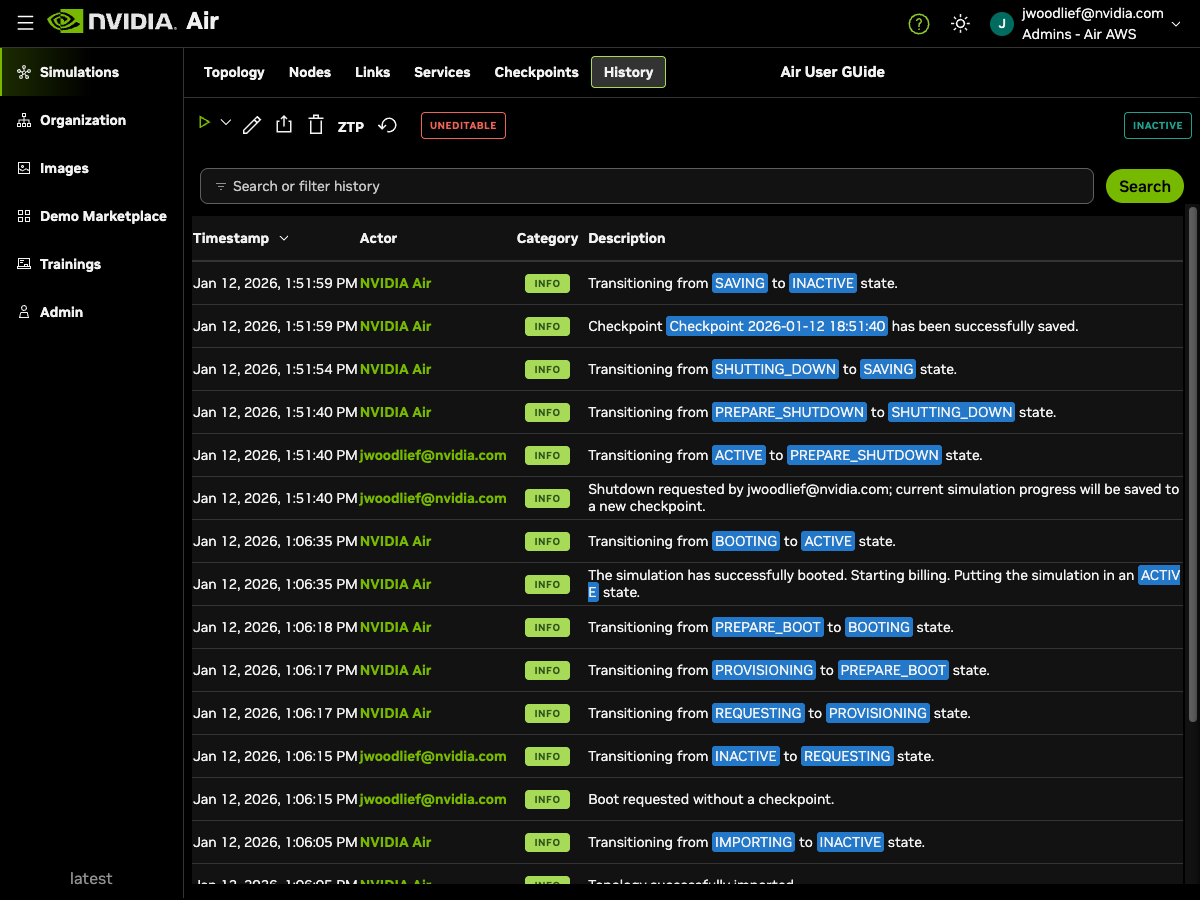Open Organization from the sidebar
This screenshot has height=900, width=1200.
(x=84, y=120)
